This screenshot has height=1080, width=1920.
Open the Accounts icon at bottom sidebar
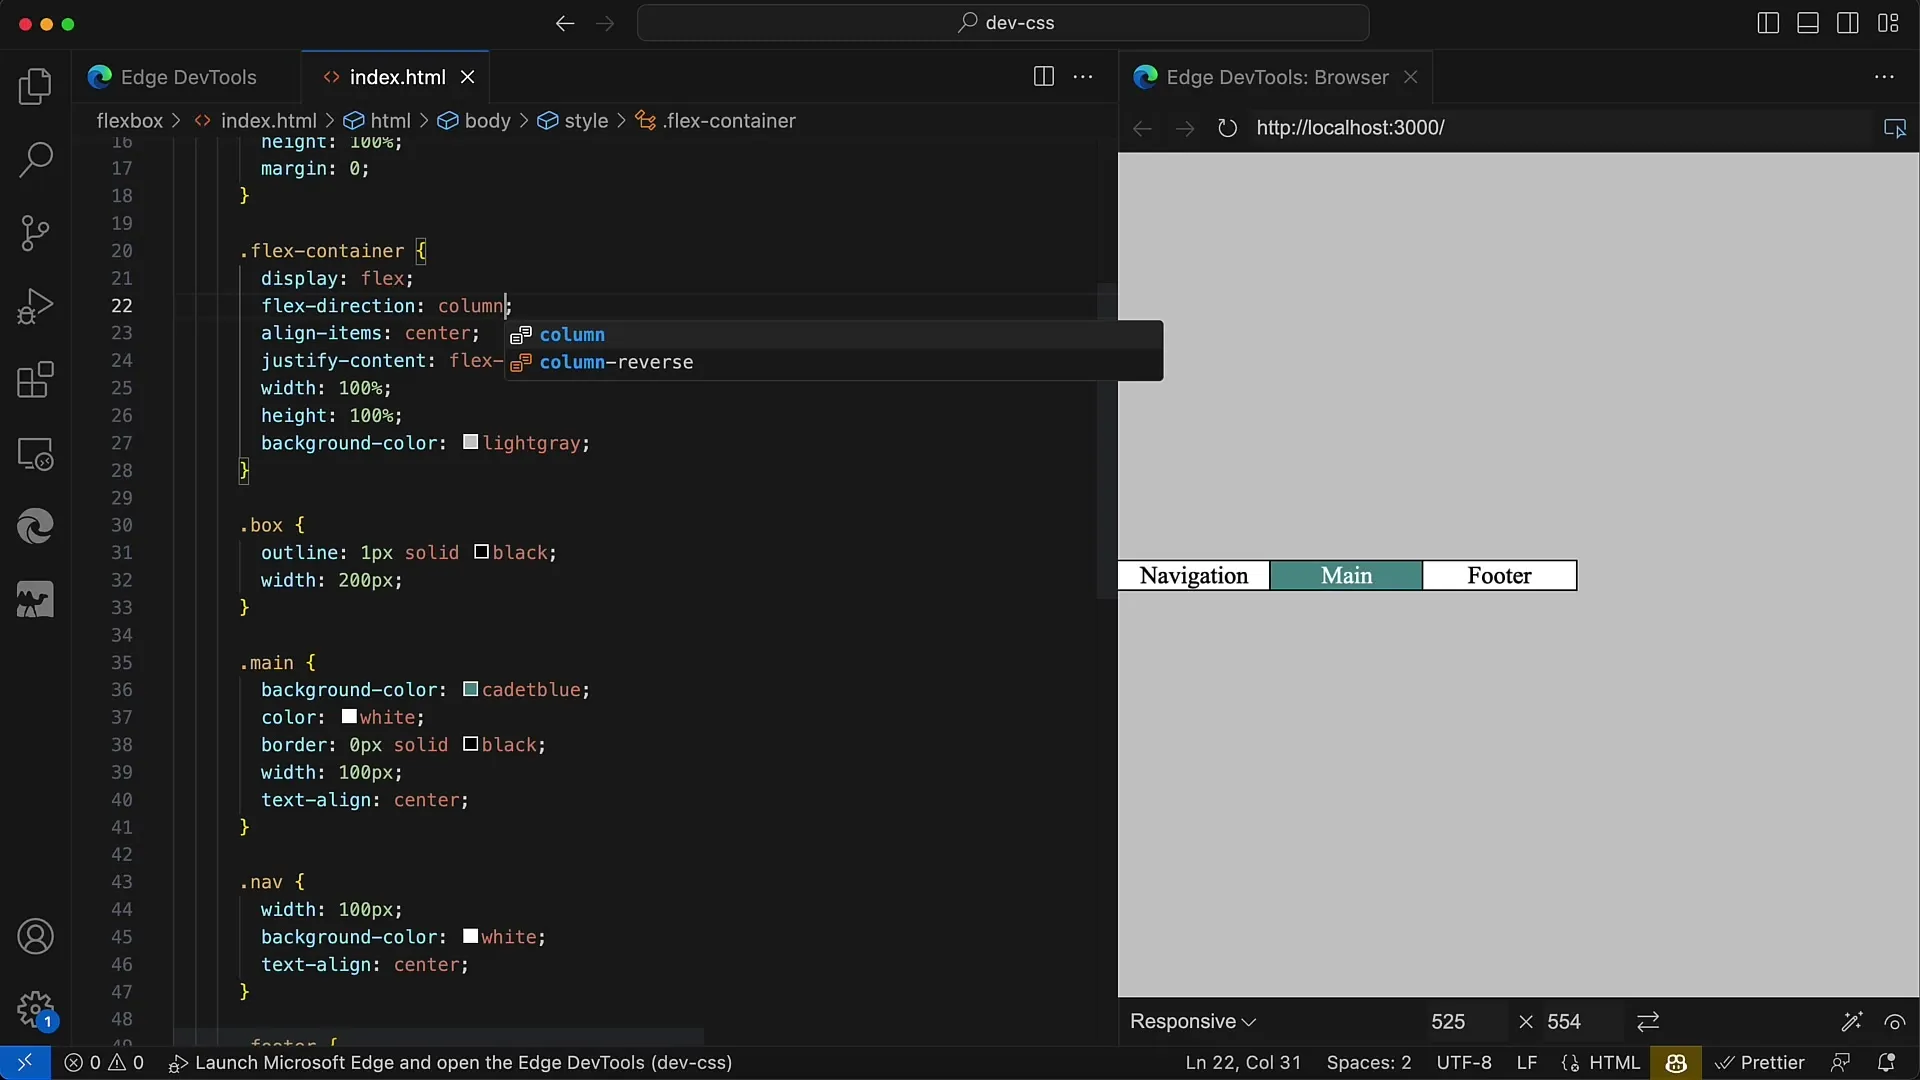click(x=34, y=938)
